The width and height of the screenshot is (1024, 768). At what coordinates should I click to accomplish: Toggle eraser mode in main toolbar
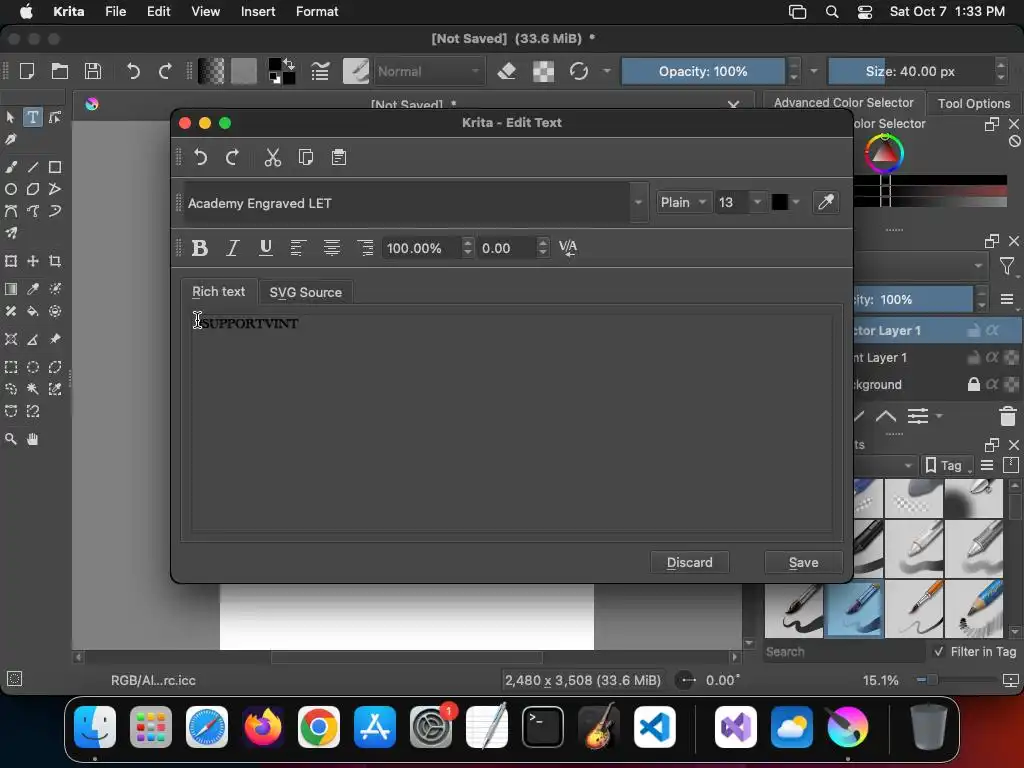pos(507,71)
